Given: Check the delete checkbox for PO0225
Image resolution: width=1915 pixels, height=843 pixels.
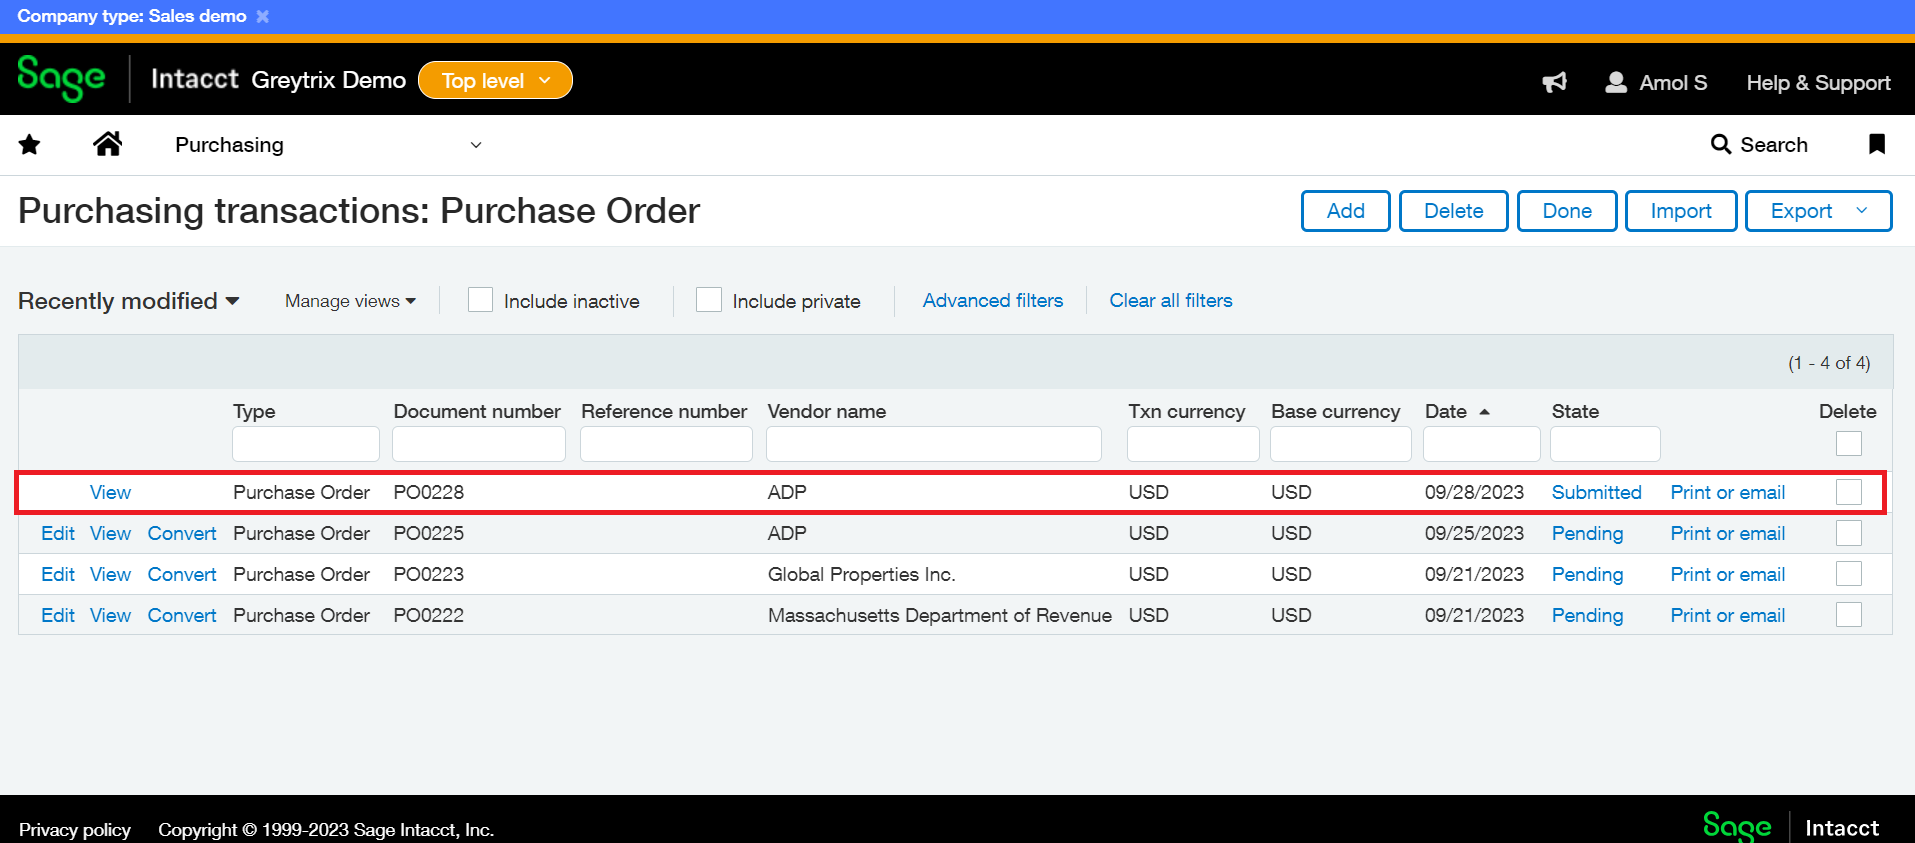Looking at the screenshot, I should [x=1849, y=533].
